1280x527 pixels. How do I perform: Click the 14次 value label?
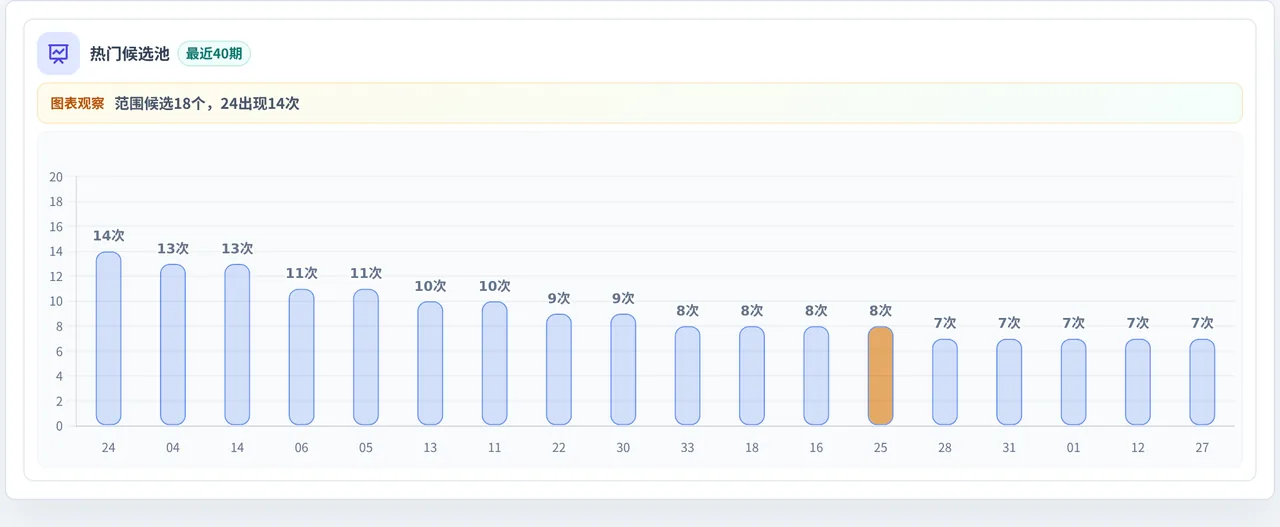click(109, 236)
